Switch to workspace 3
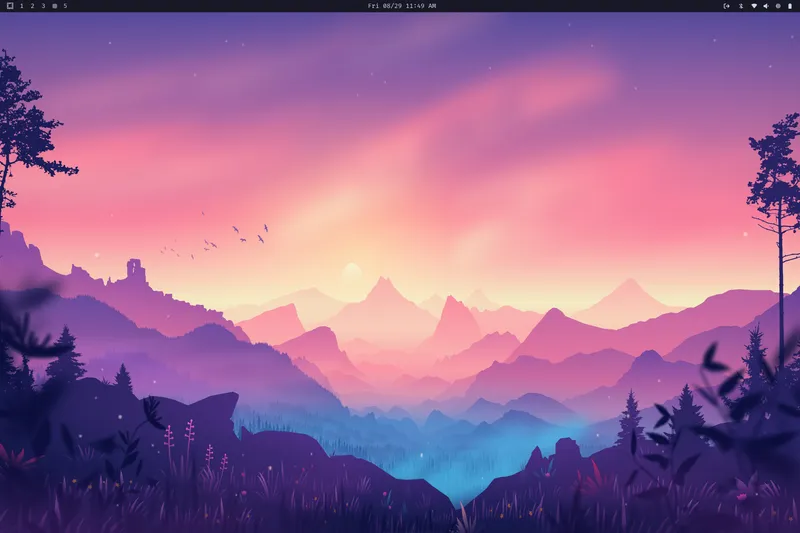Viewport: 800px width, 533px height. (43, 6)
